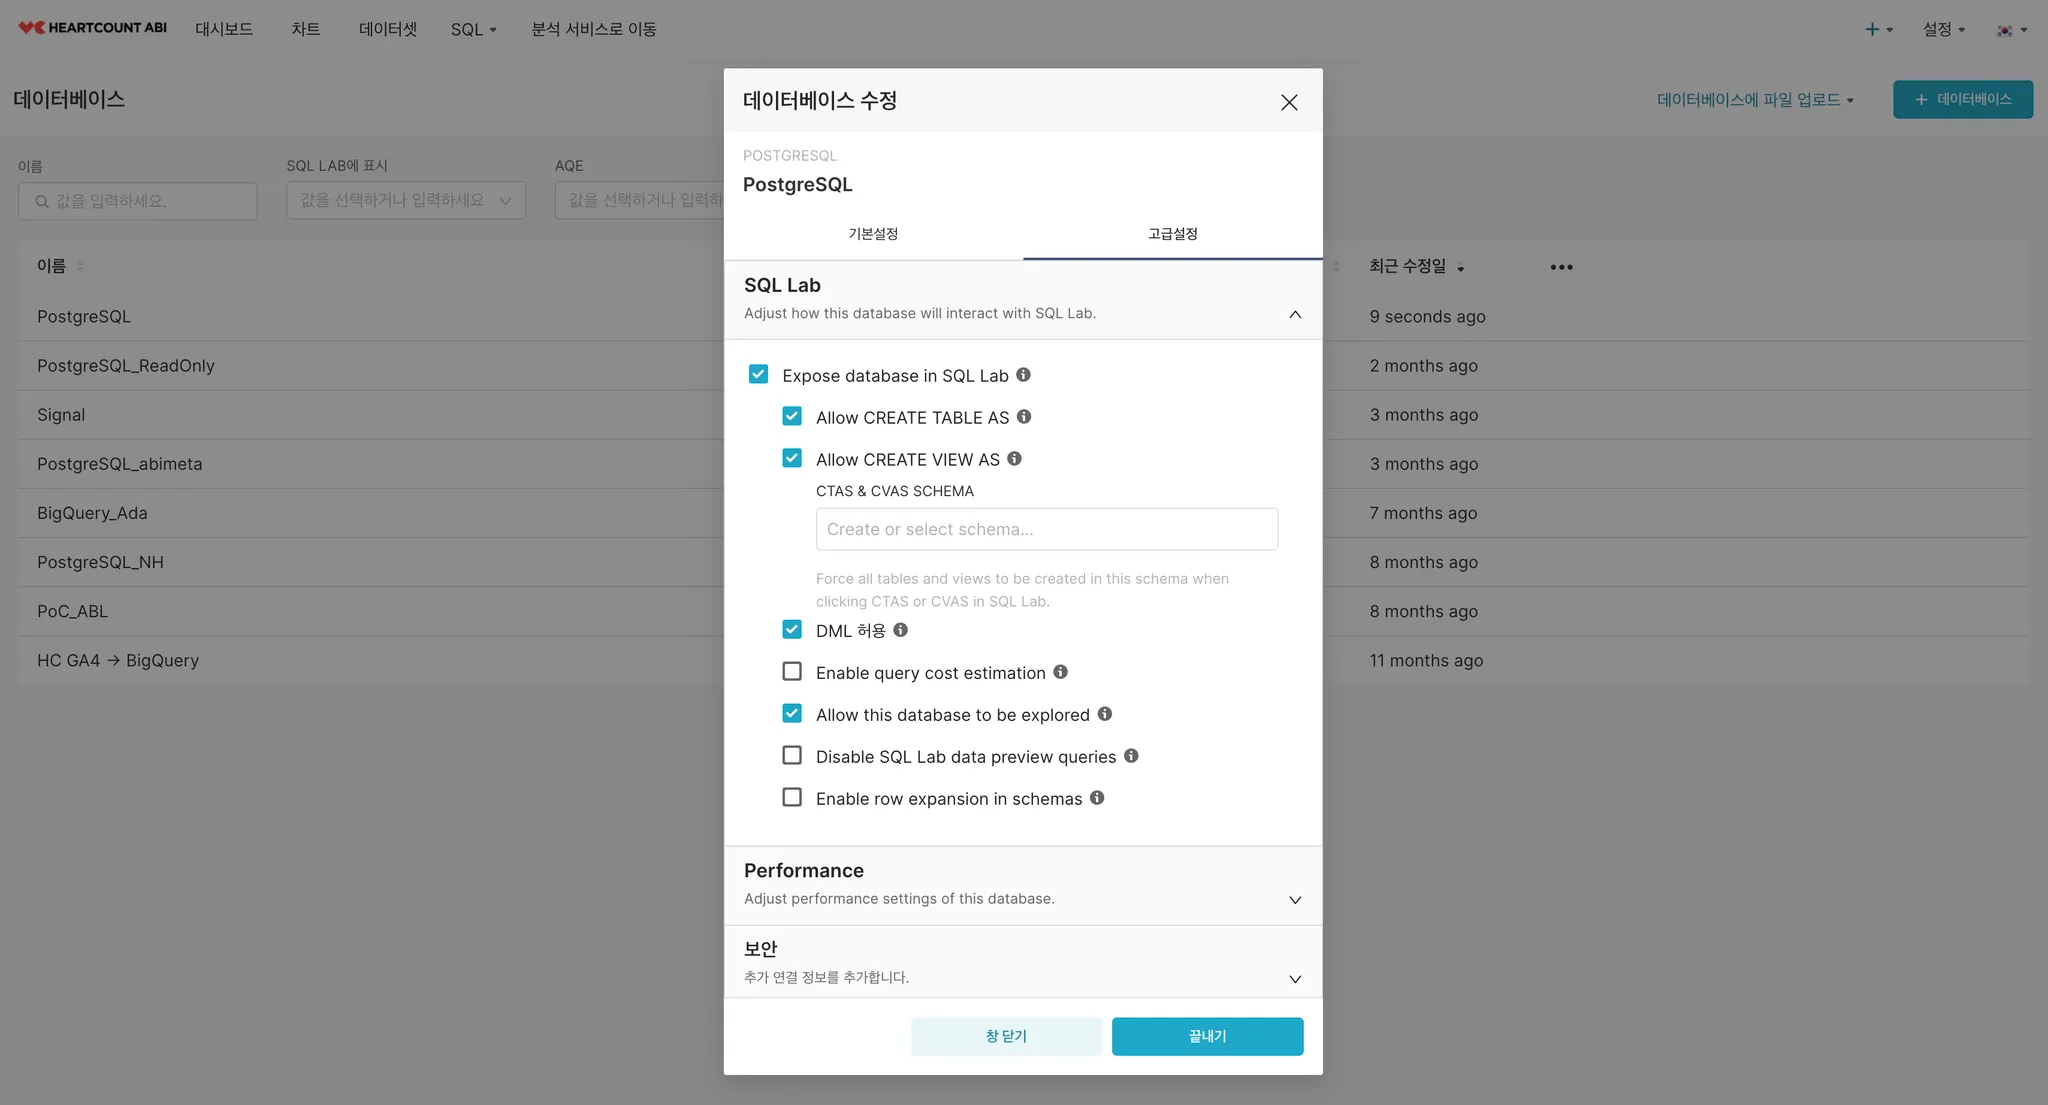
Task: Open the SQL menu in navbar
Action: pos(473,29)
